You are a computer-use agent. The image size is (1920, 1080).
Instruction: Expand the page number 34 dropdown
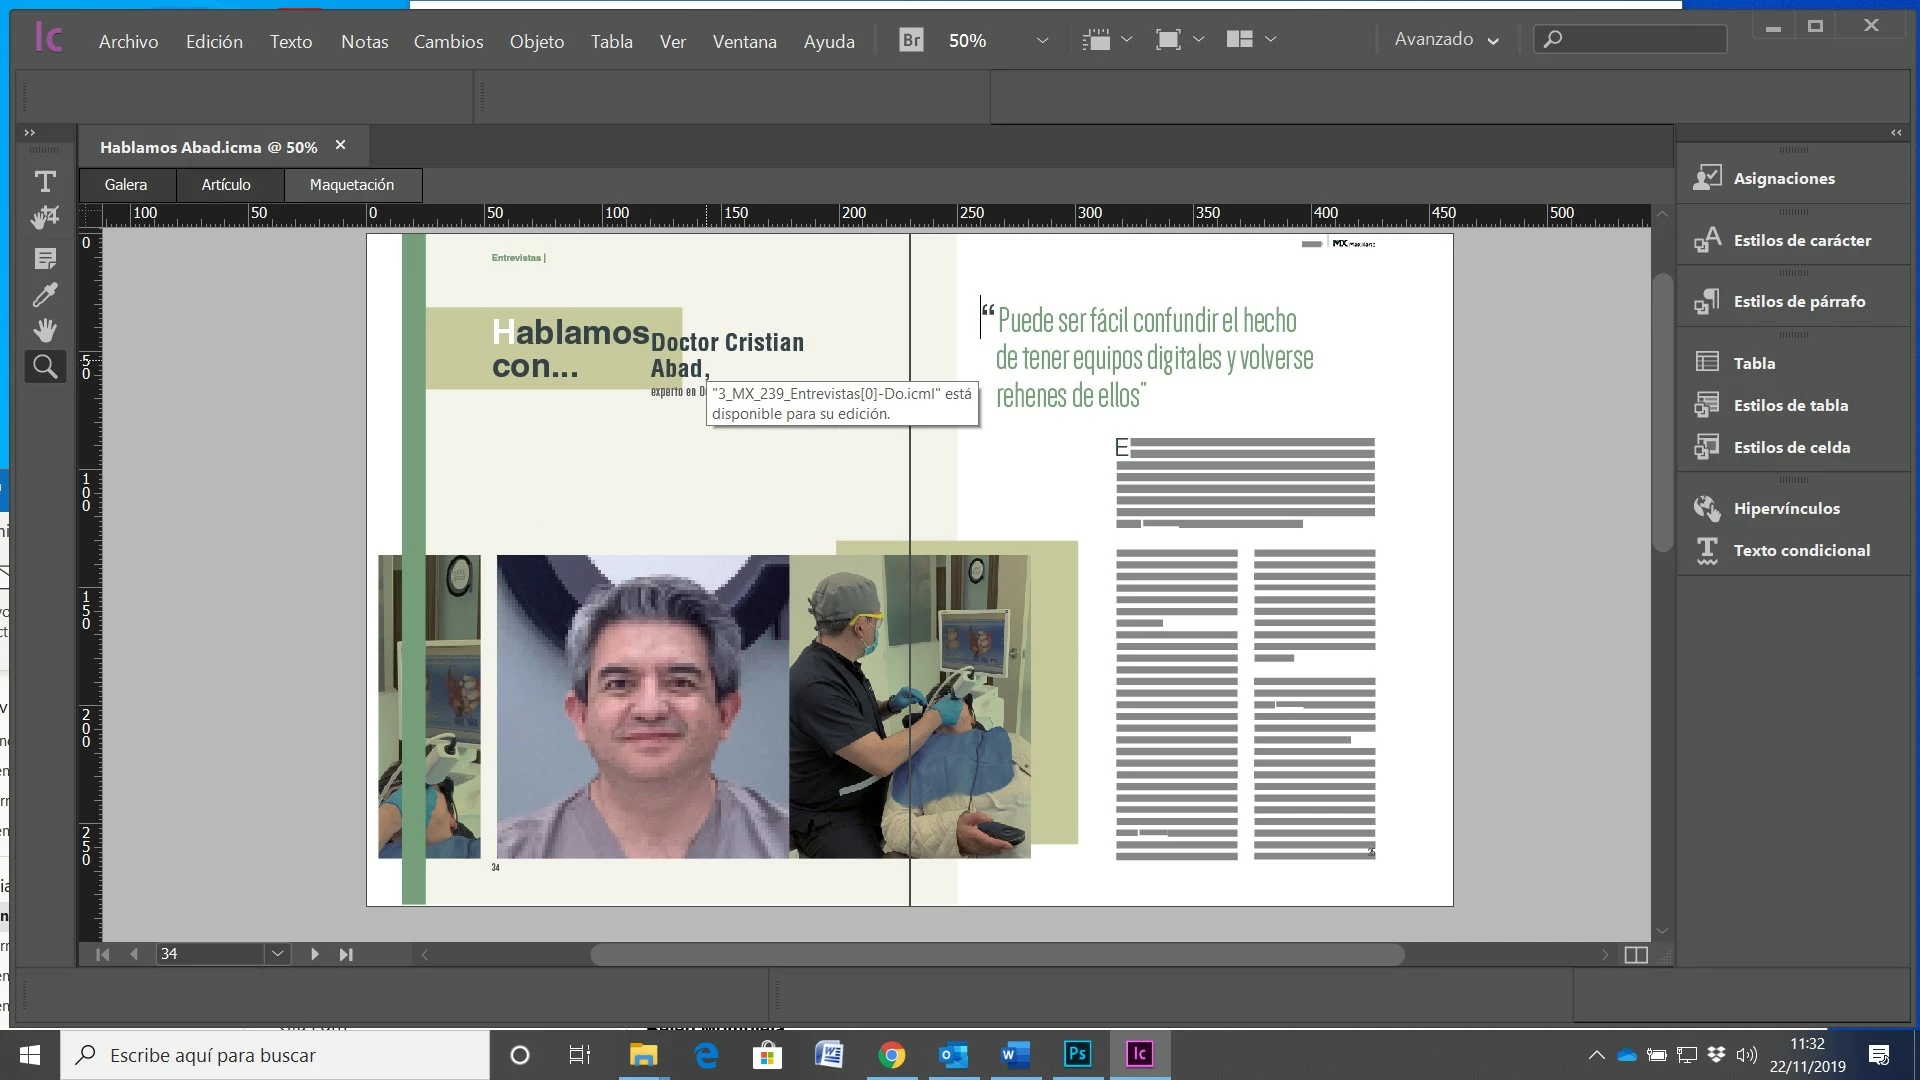(x=278, y=954)
